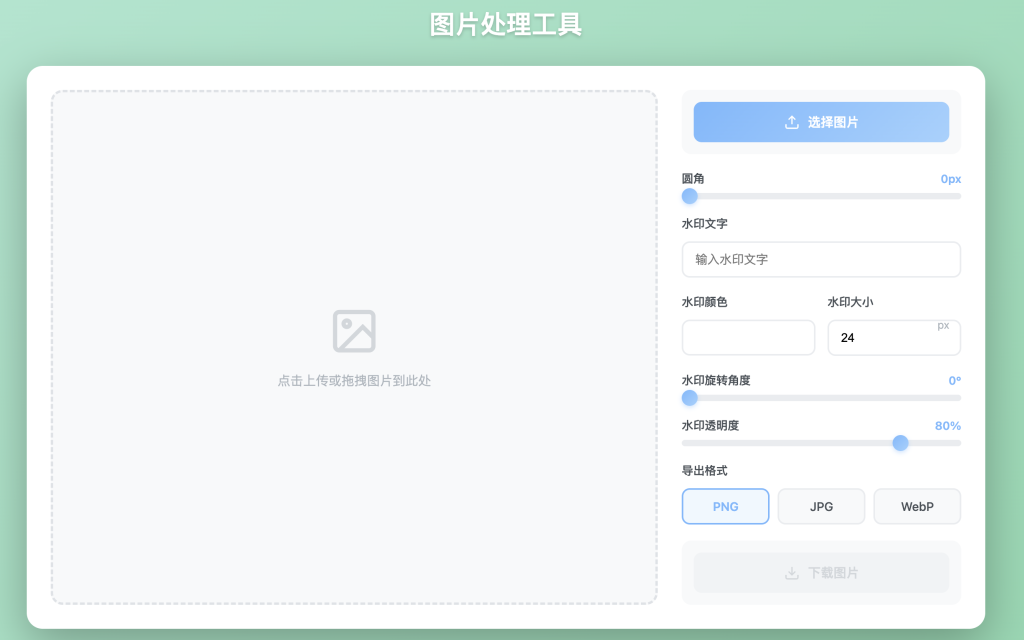Click the 圆角 slider track at its midpoint
This screenshot has height=640, width=1024.
tap(821, 196)
